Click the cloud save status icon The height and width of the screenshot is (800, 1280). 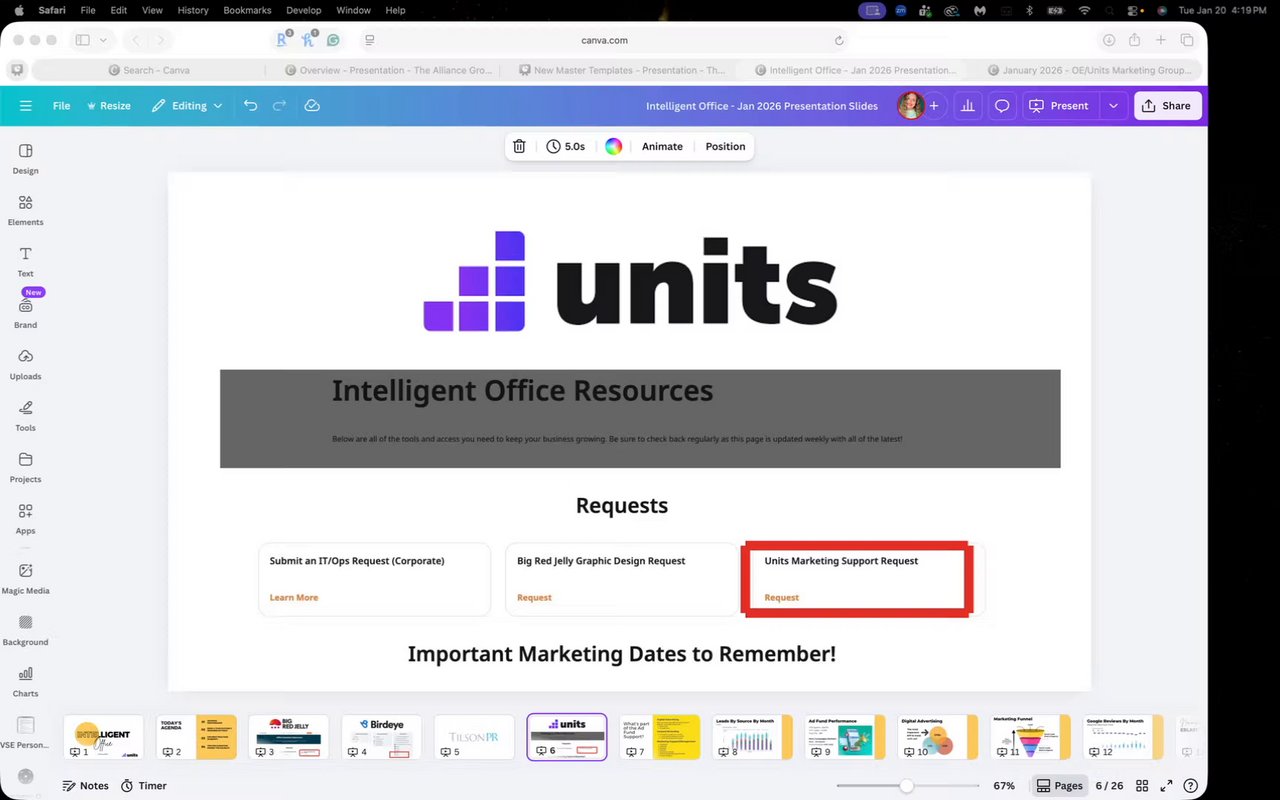pos(312,106)
